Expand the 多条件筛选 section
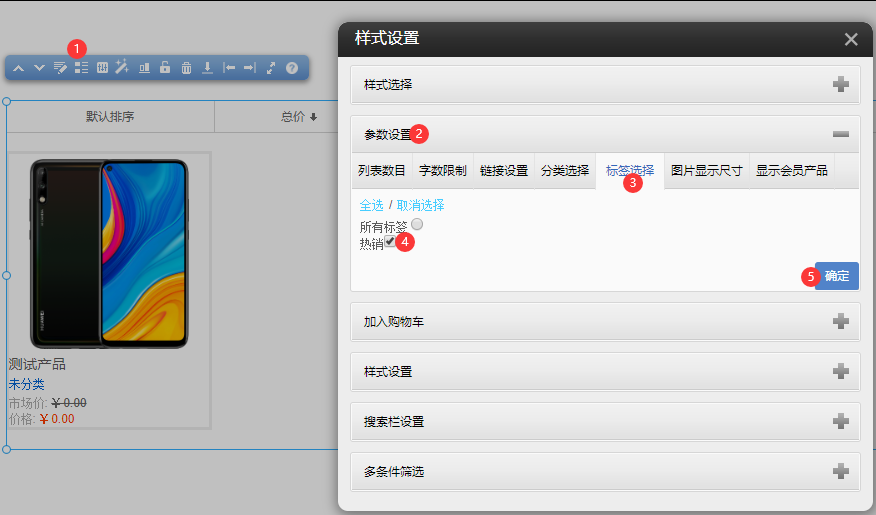Screen dimensions: 876x515 pyautogui.click(x=841, y=471)
